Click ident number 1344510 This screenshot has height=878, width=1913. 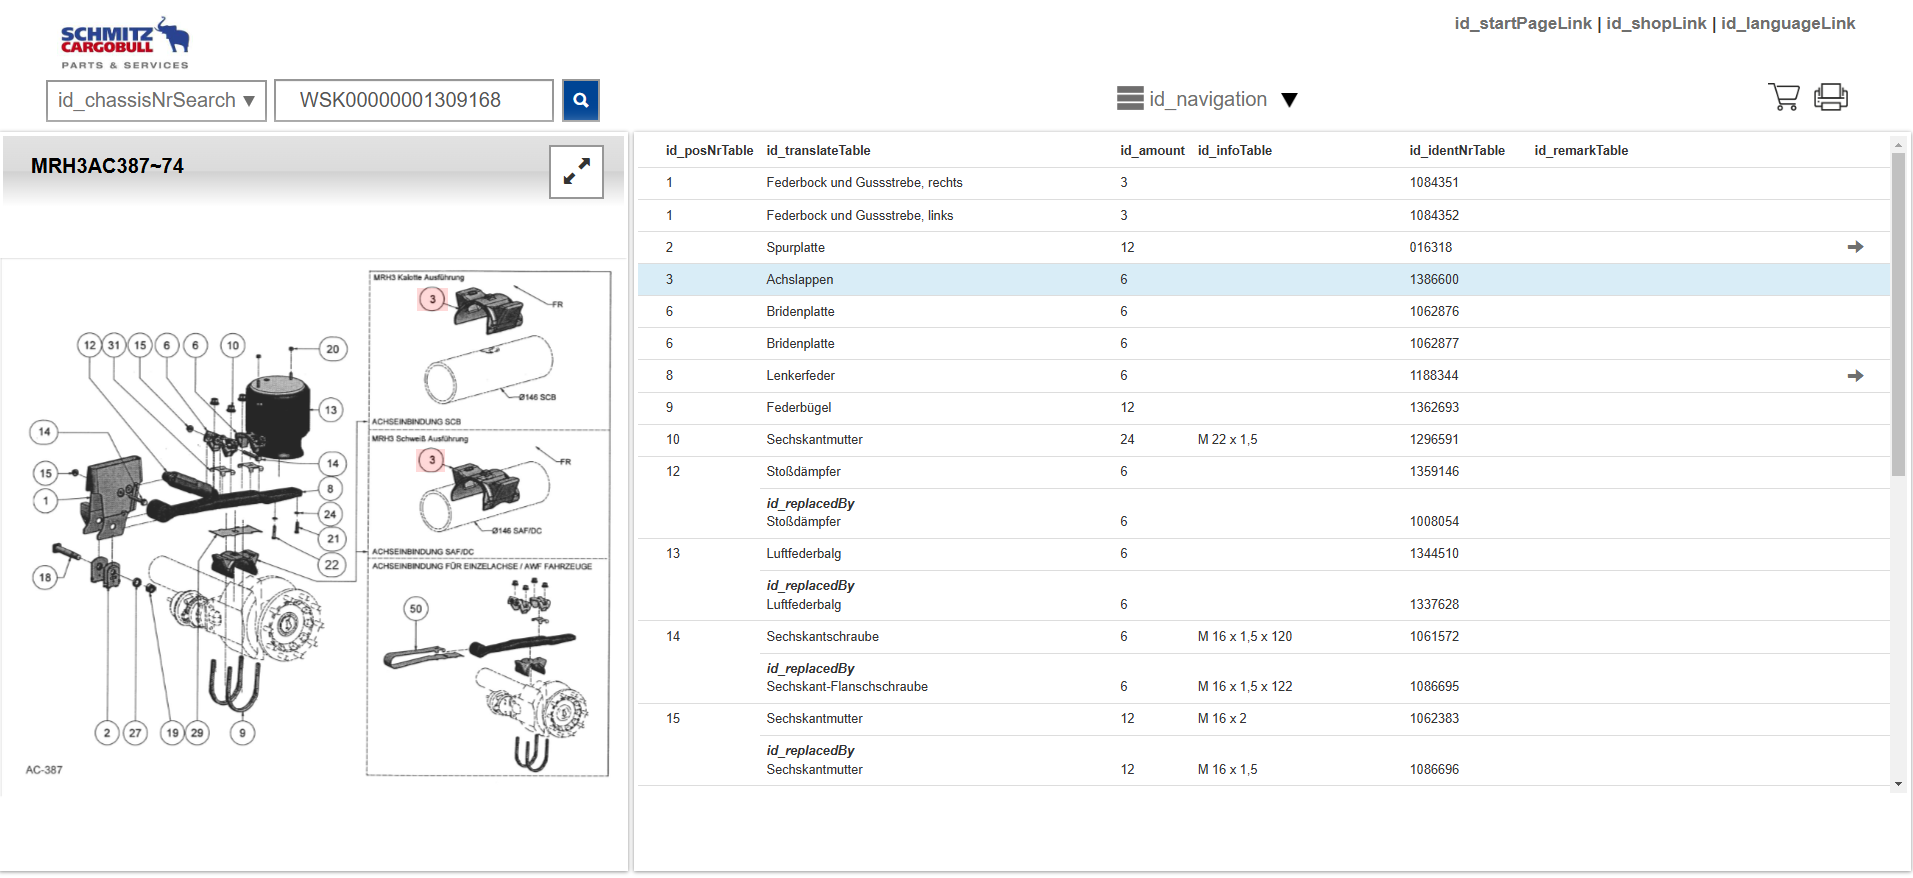coord(1434,554)
